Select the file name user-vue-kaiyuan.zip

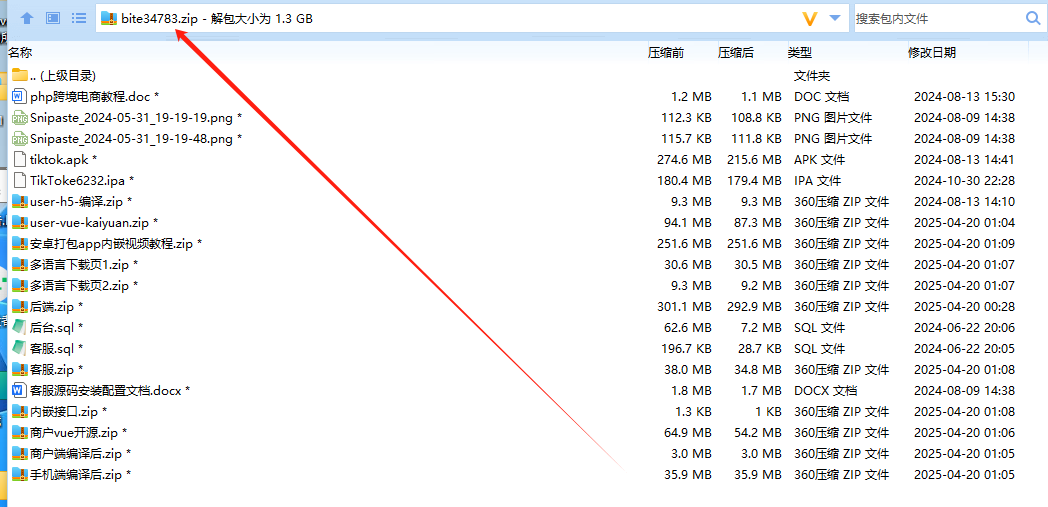coord(90,222)
